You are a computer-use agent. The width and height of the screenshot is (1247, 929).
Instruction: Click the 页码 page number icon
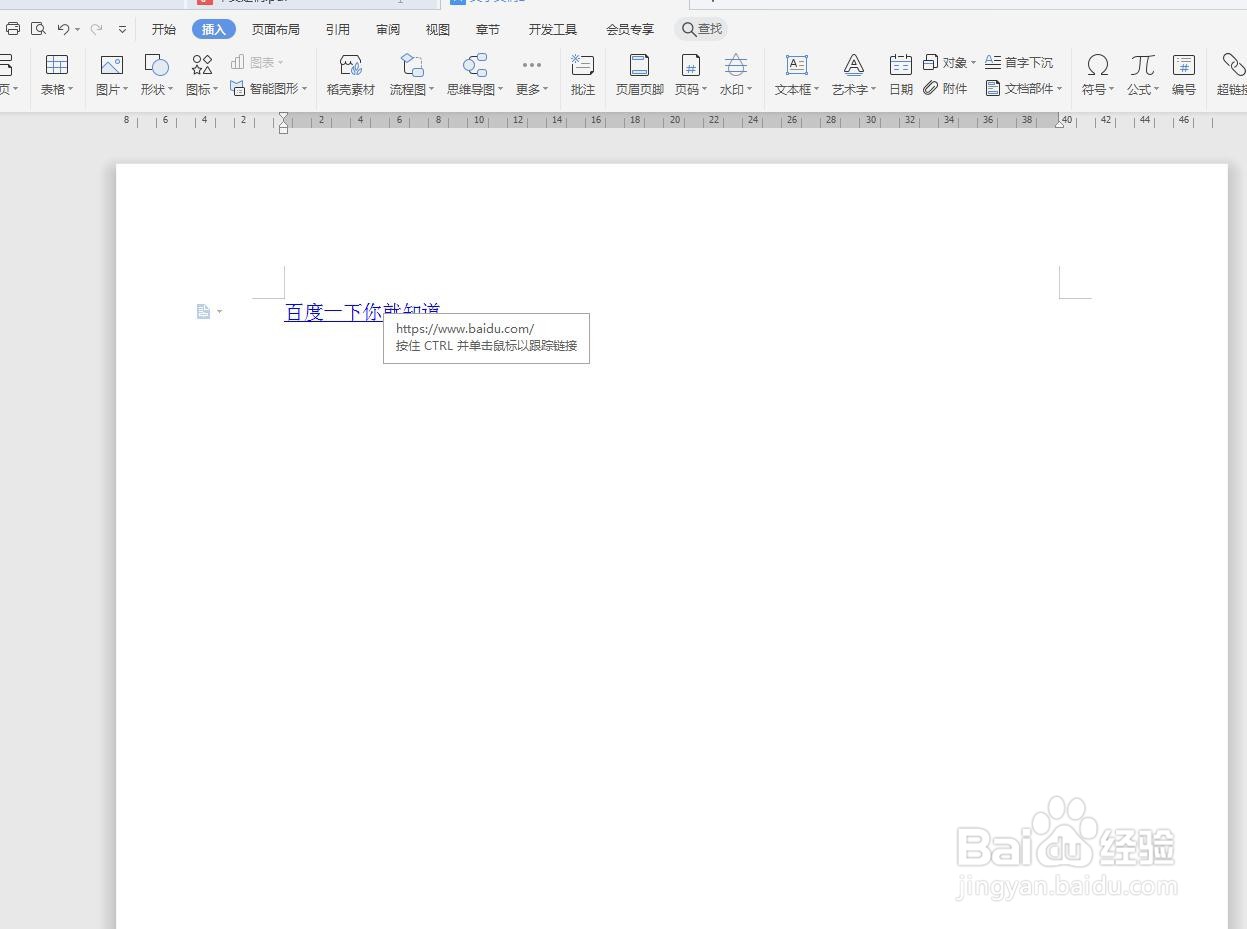click(690, 66)
